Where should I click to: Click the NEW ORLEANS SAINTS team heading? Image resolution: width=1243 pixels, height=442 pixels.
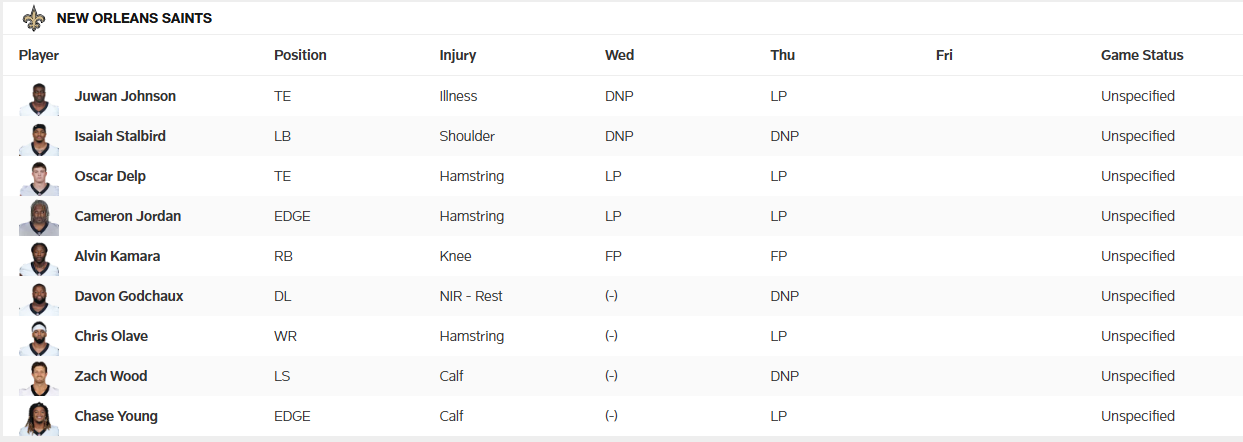(x=134, y=18)
